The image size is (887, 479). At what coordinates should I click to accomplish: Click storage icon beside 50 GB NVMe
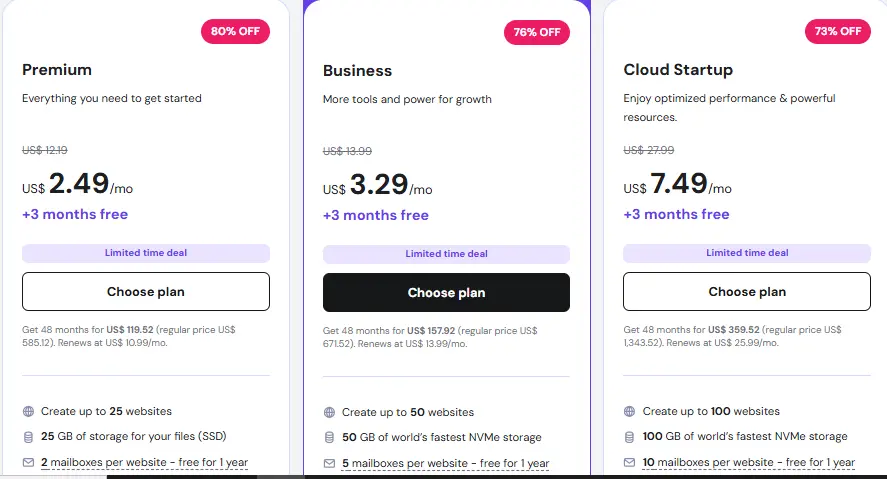click(329, 438)
